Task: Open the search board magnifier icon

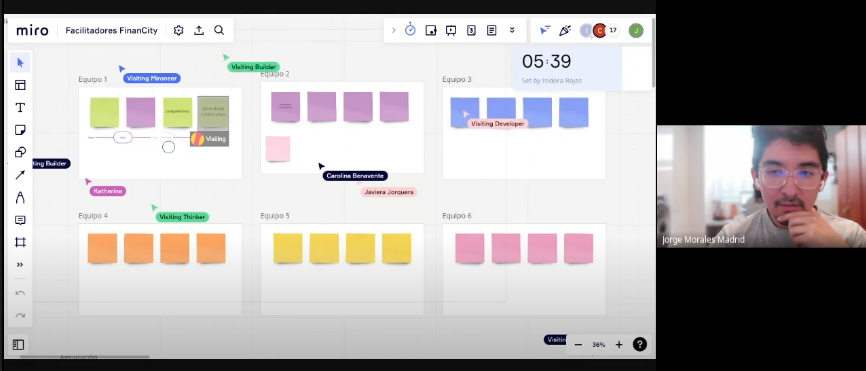Action: click(x=219, y=30)
